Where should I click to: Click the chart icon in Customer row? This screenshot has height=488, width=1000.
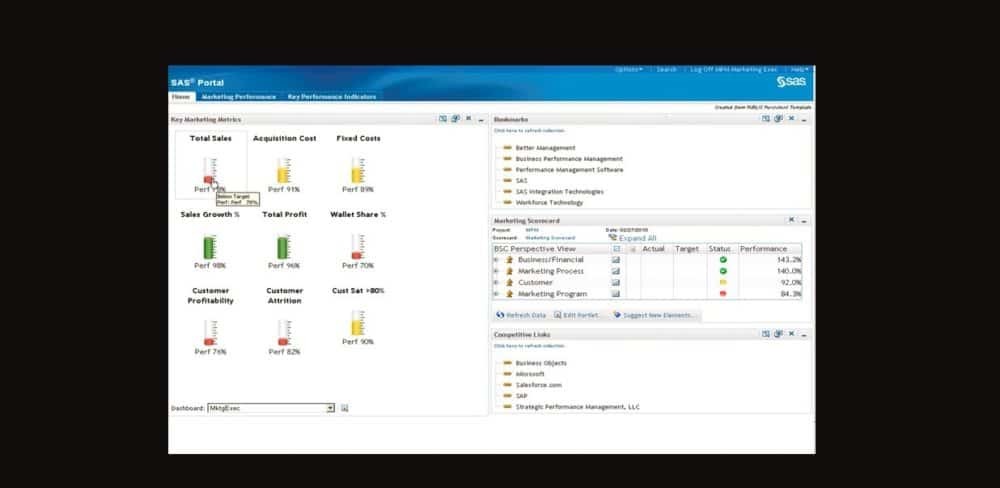[x=616, y=283]
